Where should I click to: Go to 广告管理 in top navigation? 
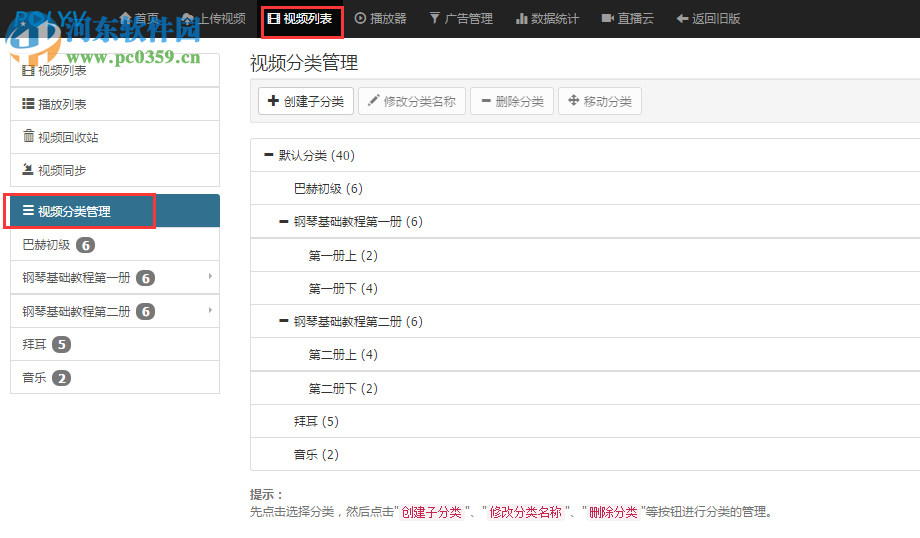(x=461, y=19)
